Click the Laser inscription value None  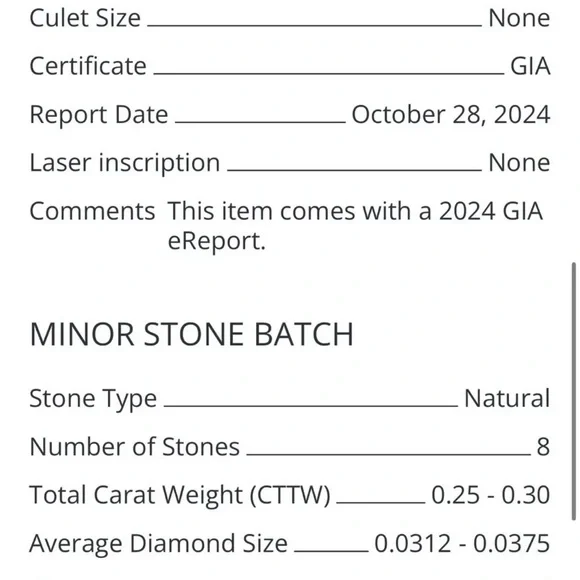click(x=519, y=163)
